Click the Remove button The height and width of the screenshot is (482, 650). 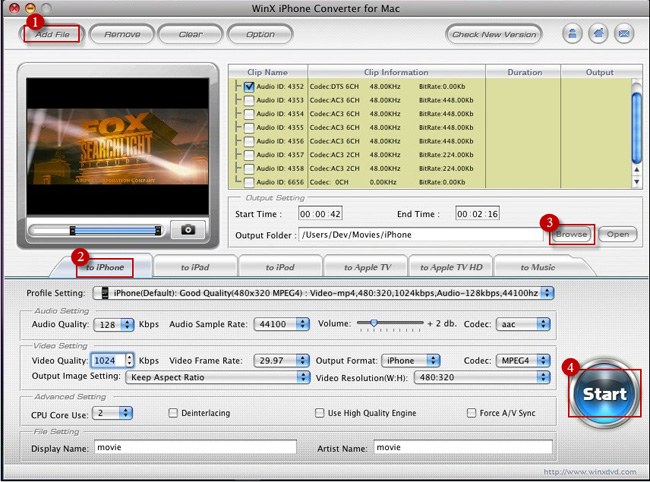click(x=122, y=34)
